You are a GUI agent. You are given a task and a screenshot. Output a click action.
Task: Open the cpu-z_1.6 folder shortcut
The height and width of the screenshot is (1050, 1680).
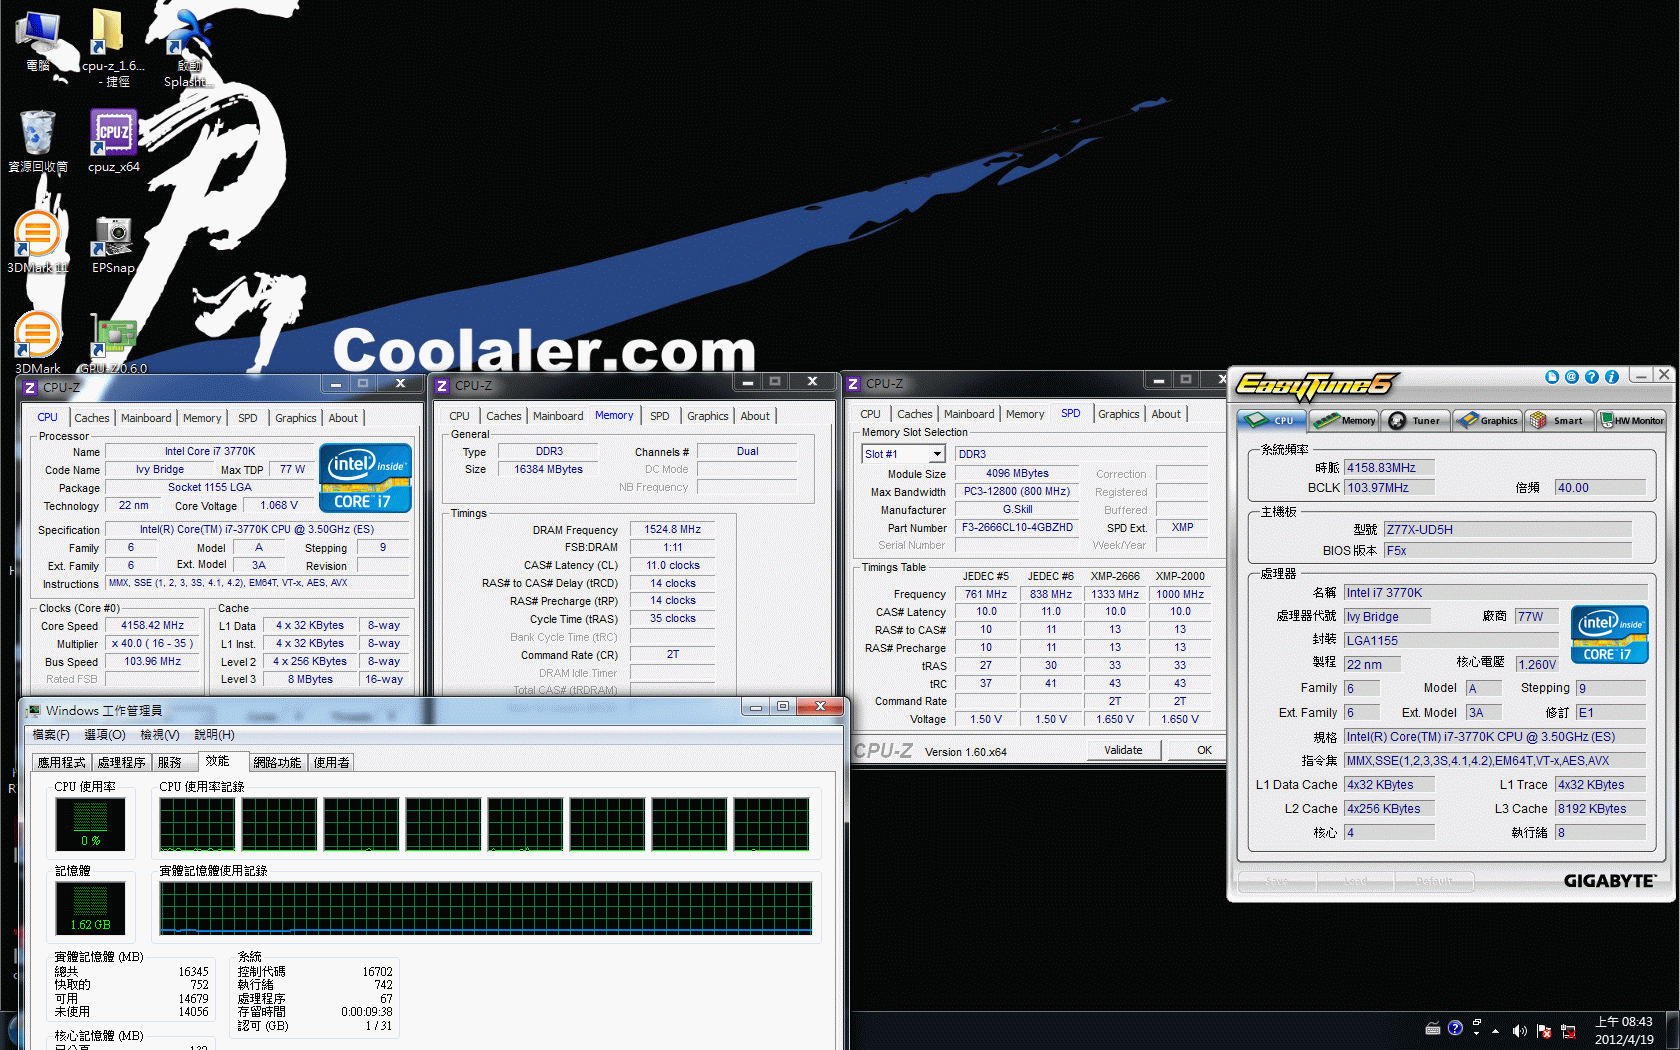[112, 46]
